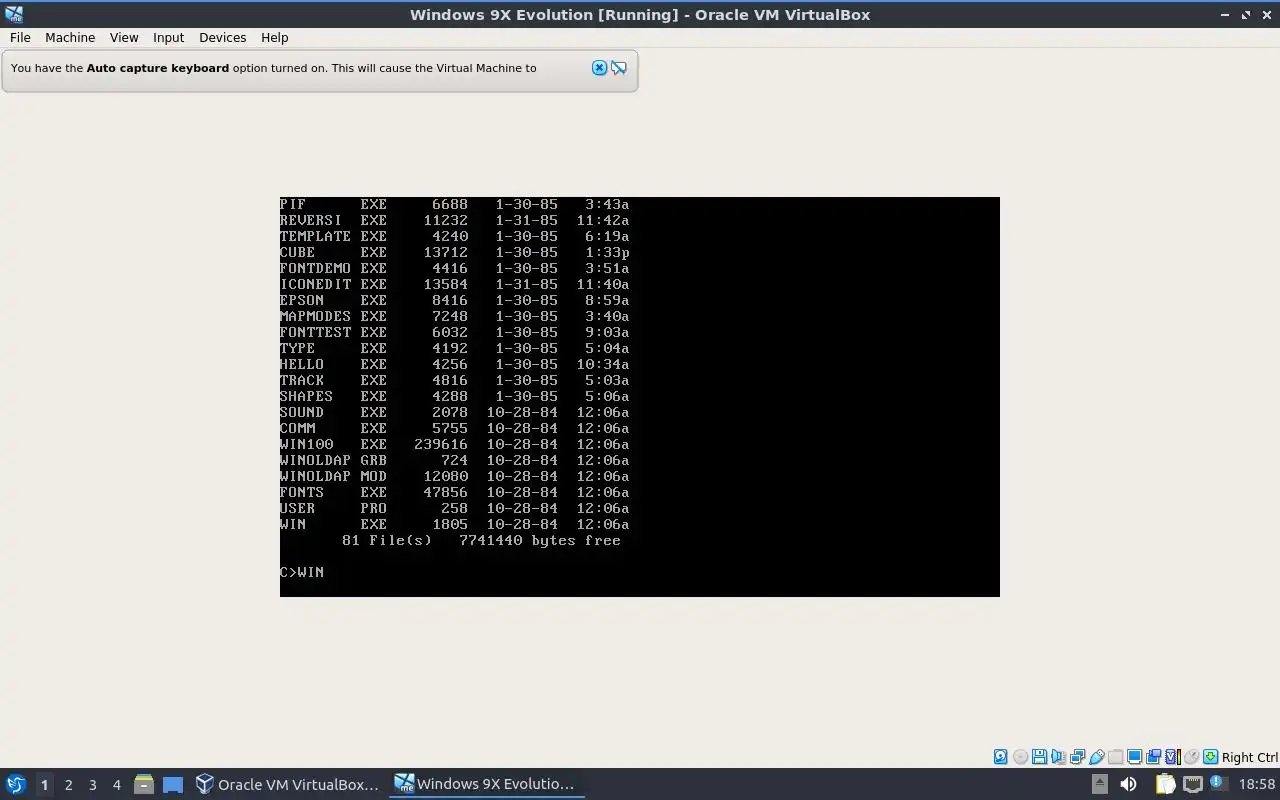Click the CPU virtualization status icon
This screenshot has height=800, width=1280.
coord(1173,757)
